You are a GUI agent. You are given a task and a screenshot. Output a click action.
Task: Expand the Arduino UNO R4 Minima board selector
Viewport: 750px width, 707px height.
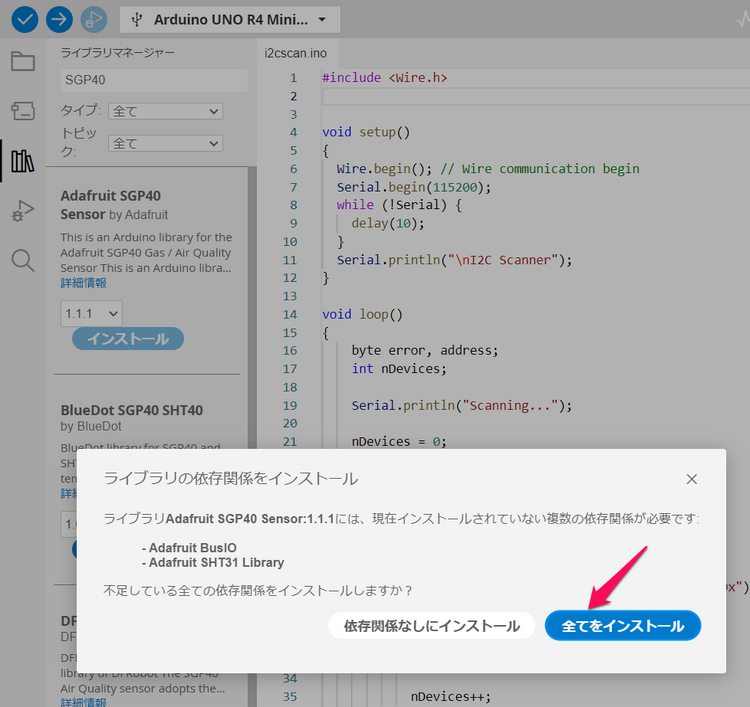point(229,19)
